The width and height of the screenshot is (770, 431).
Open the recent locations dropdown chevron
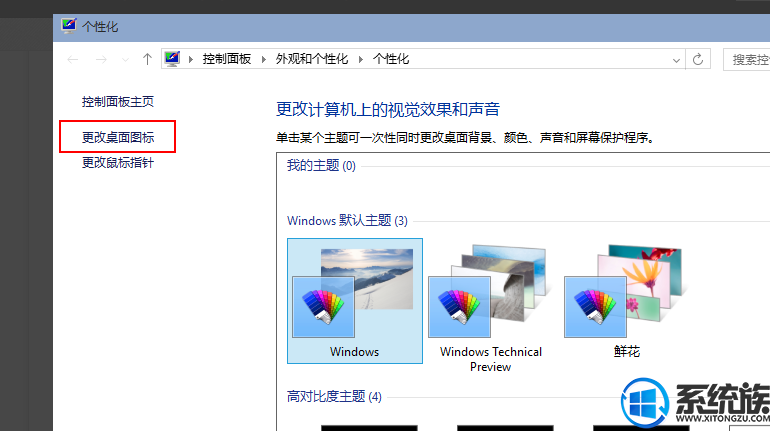pyautogui.click(x=125, y=60)
